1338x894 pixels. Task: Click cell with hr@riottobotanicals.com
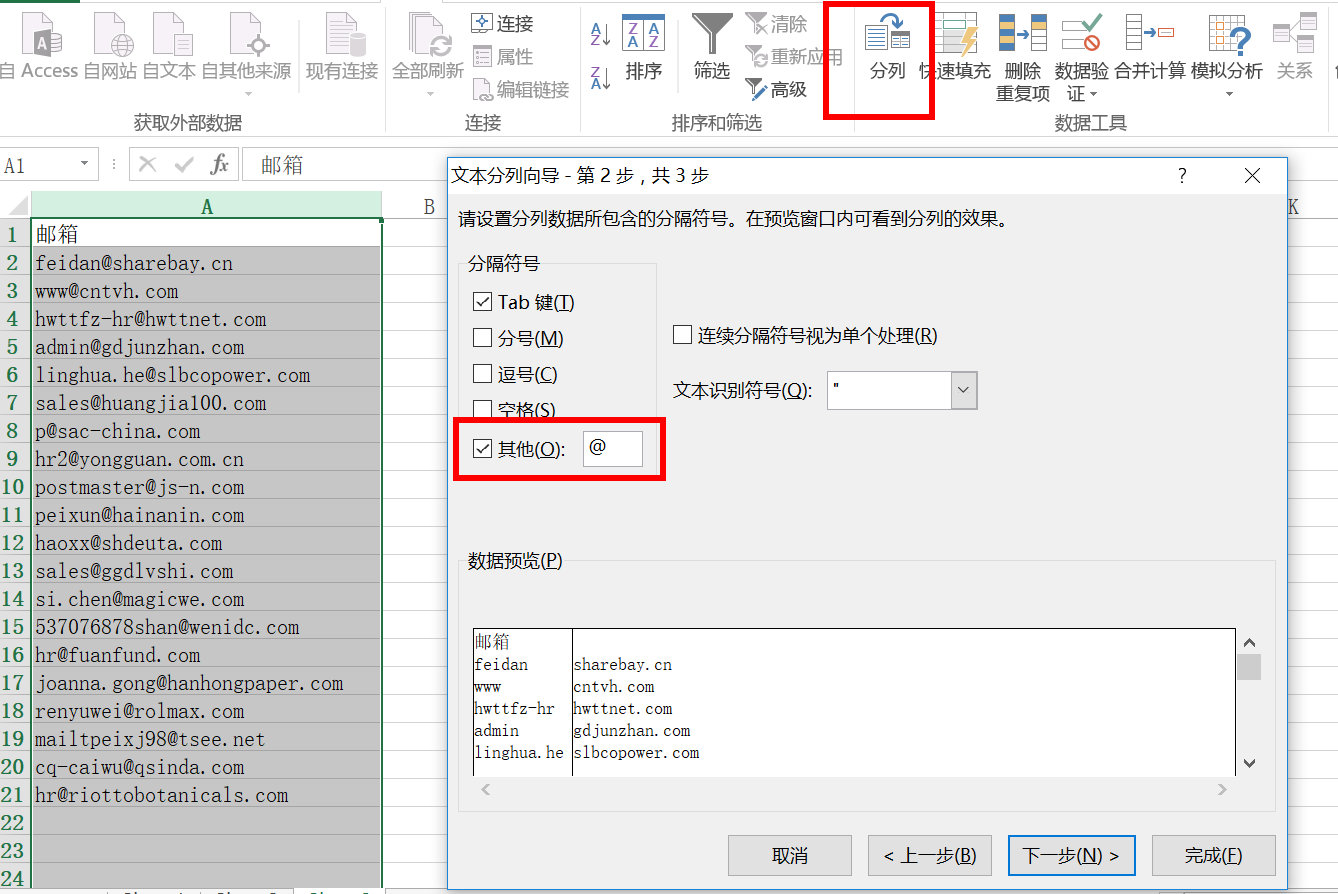207,795
